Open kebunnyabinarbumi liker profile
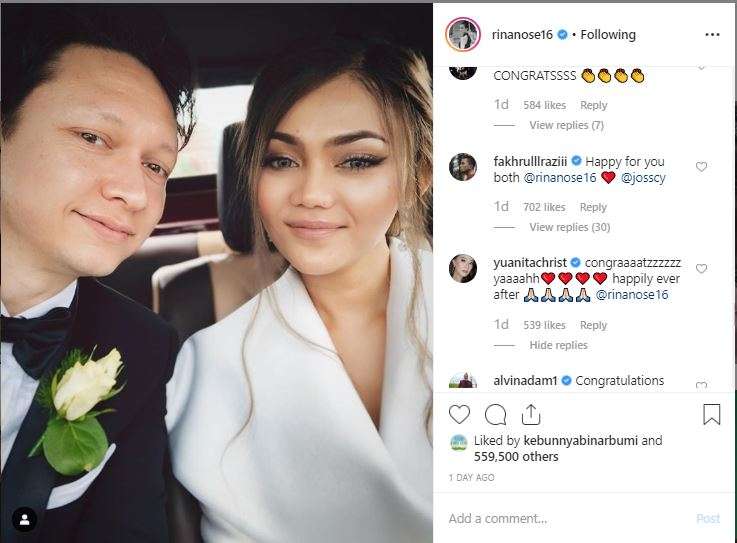This screenshot has height=543, width=737. 580,441
